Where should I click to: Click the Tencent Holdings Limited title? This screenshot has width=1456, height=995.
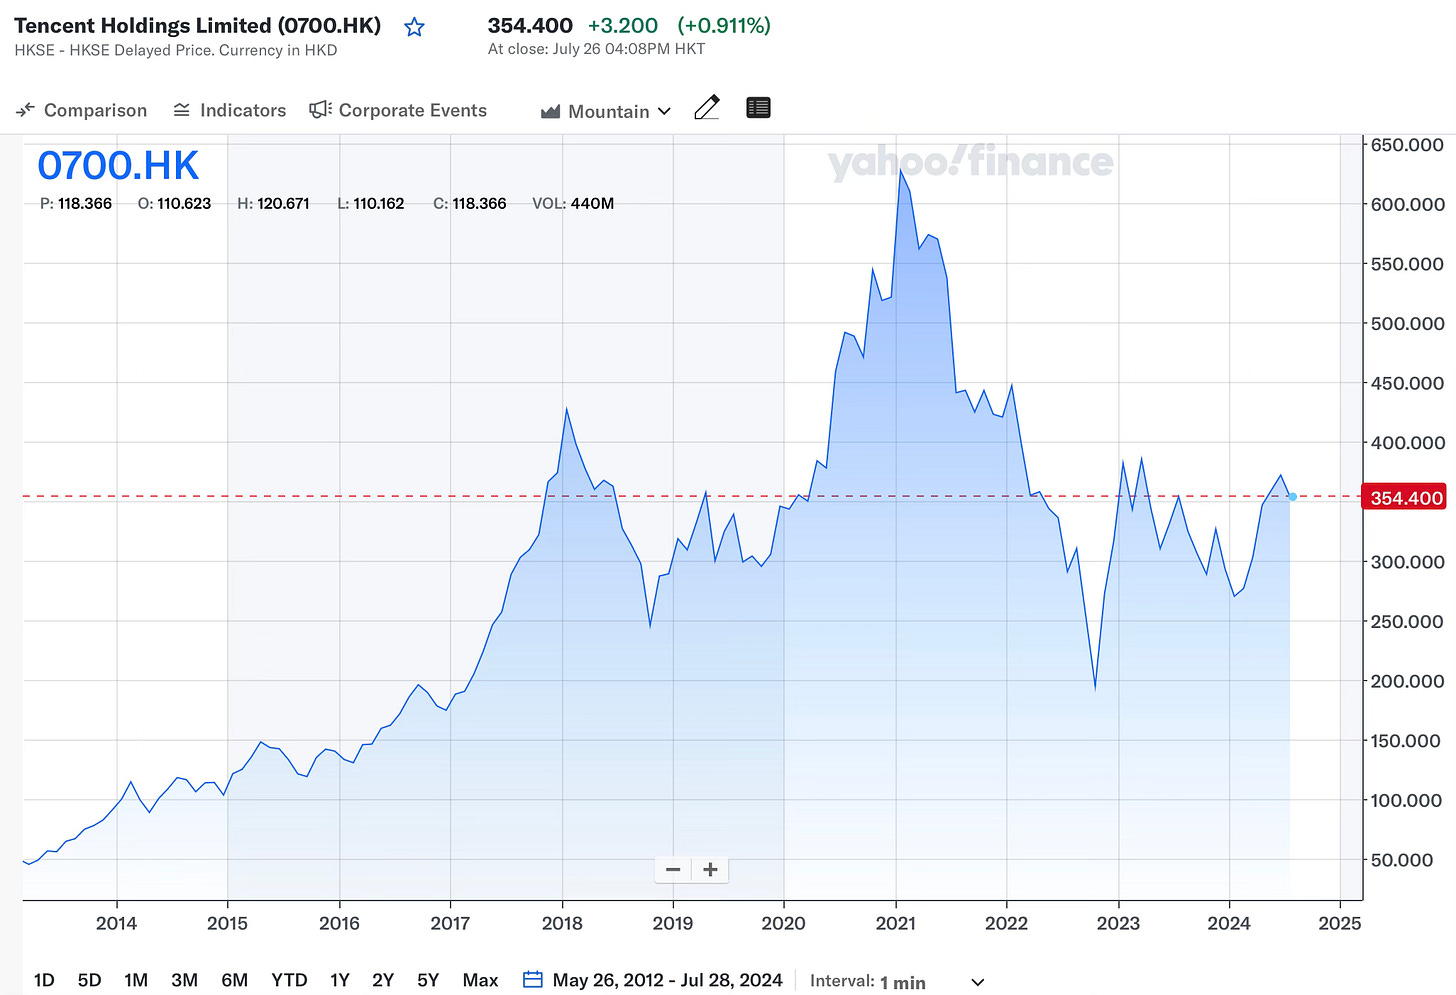click(x=198, y=26)
